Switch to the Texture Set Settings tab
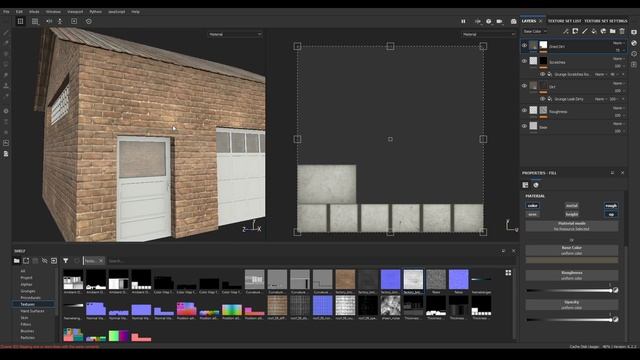This screenshot has width=640, height=360. (x=605, y=21)
